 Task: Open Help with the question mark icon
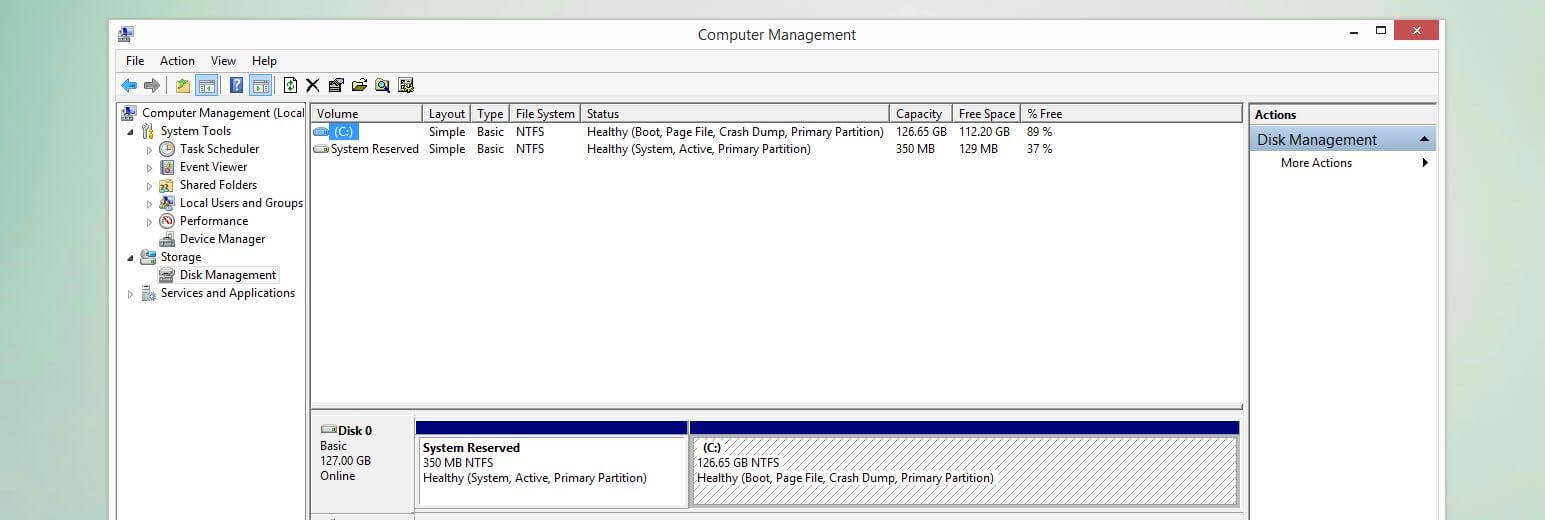(236, 86)
